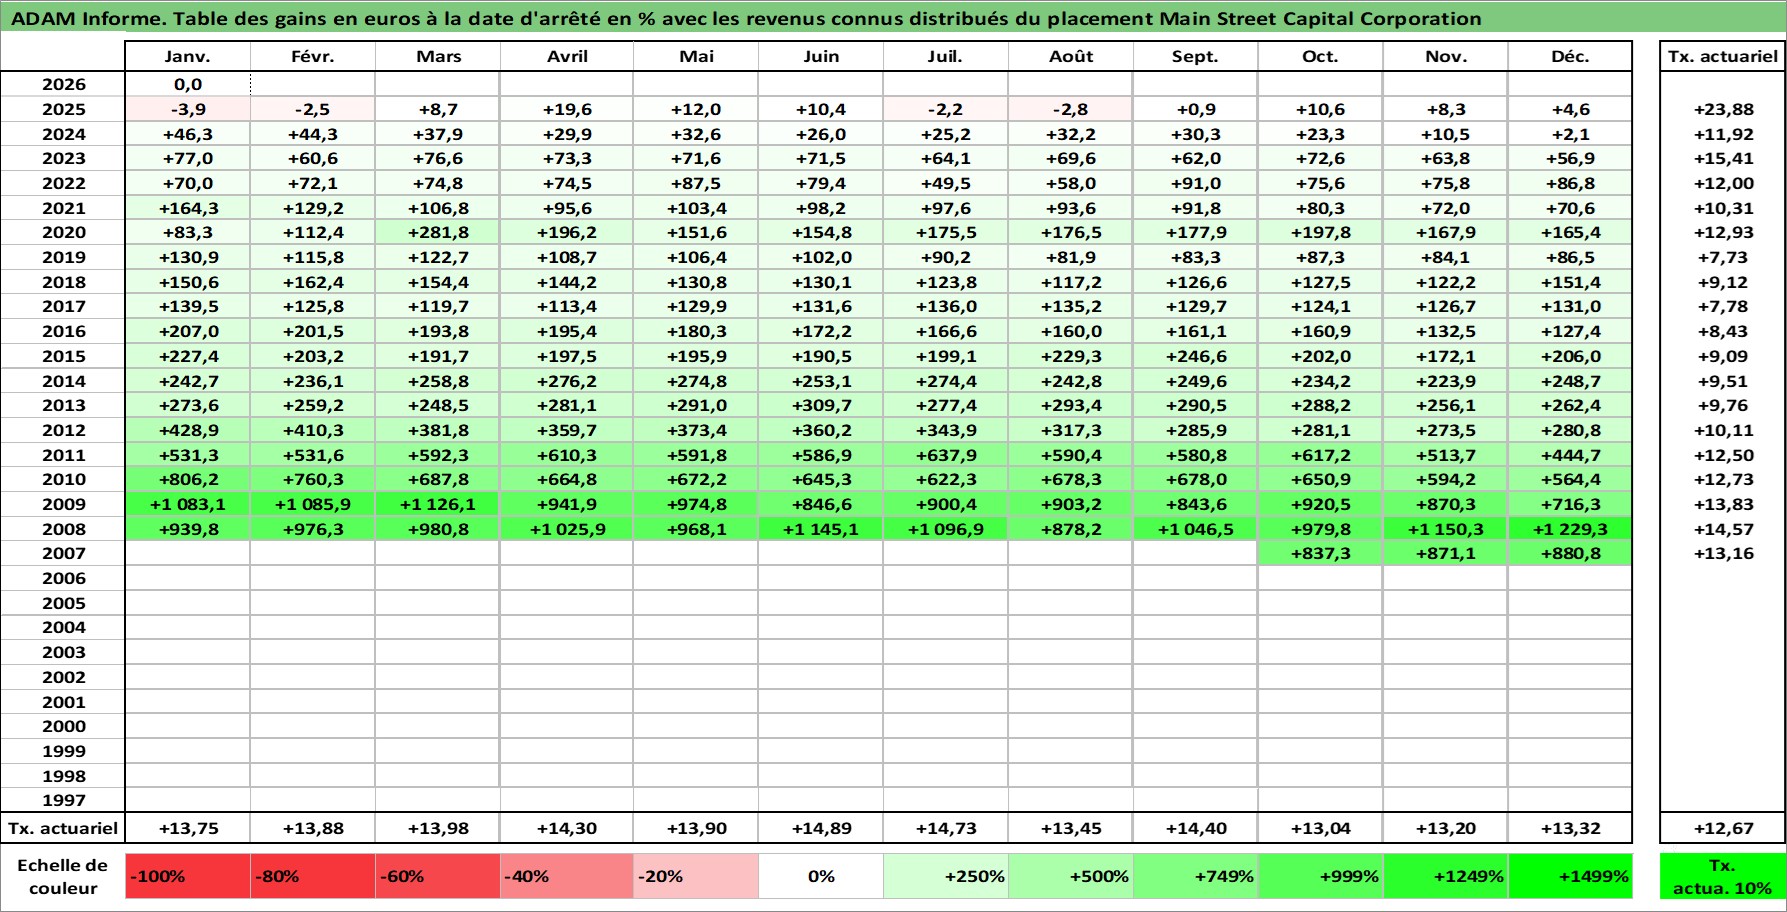Click the +19,6 cell in 2025
1787x912 pixels.
[x=567, y=109]
